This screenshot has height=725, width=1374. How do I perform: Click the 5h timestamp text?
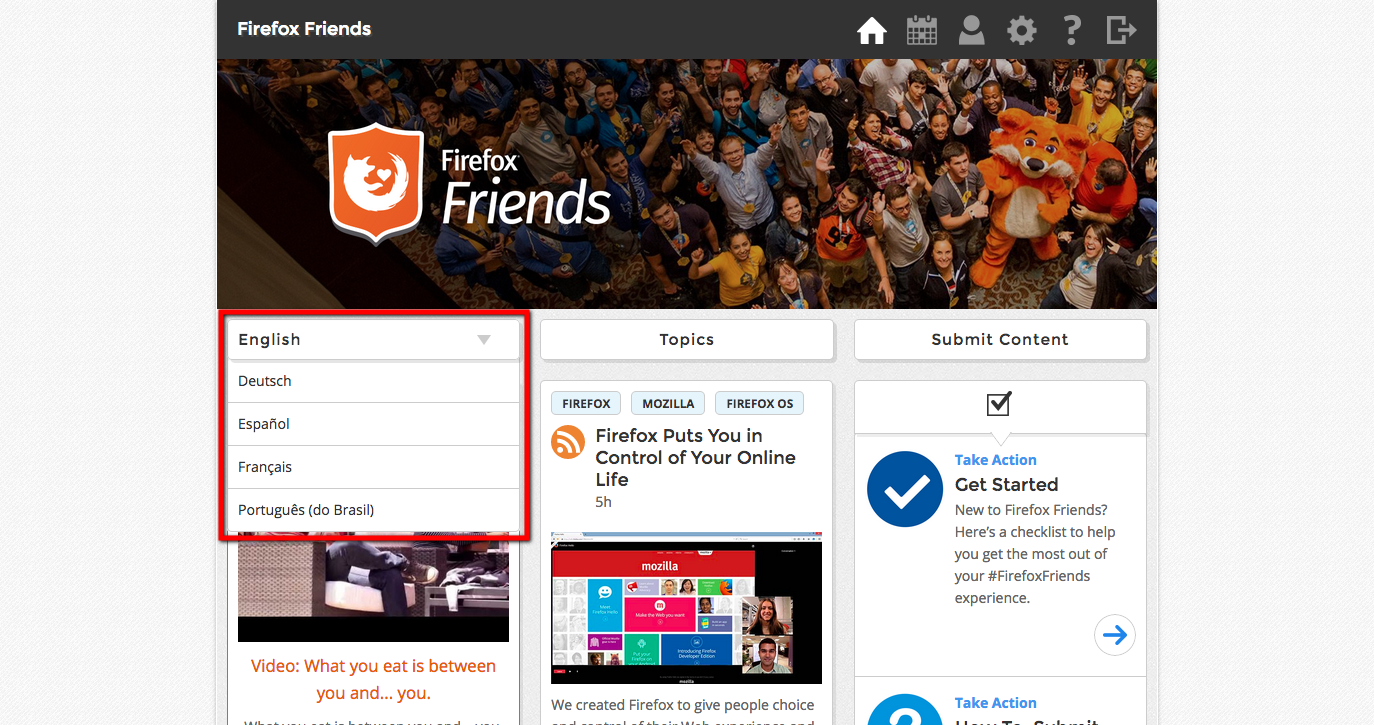(x=603, y=502)
